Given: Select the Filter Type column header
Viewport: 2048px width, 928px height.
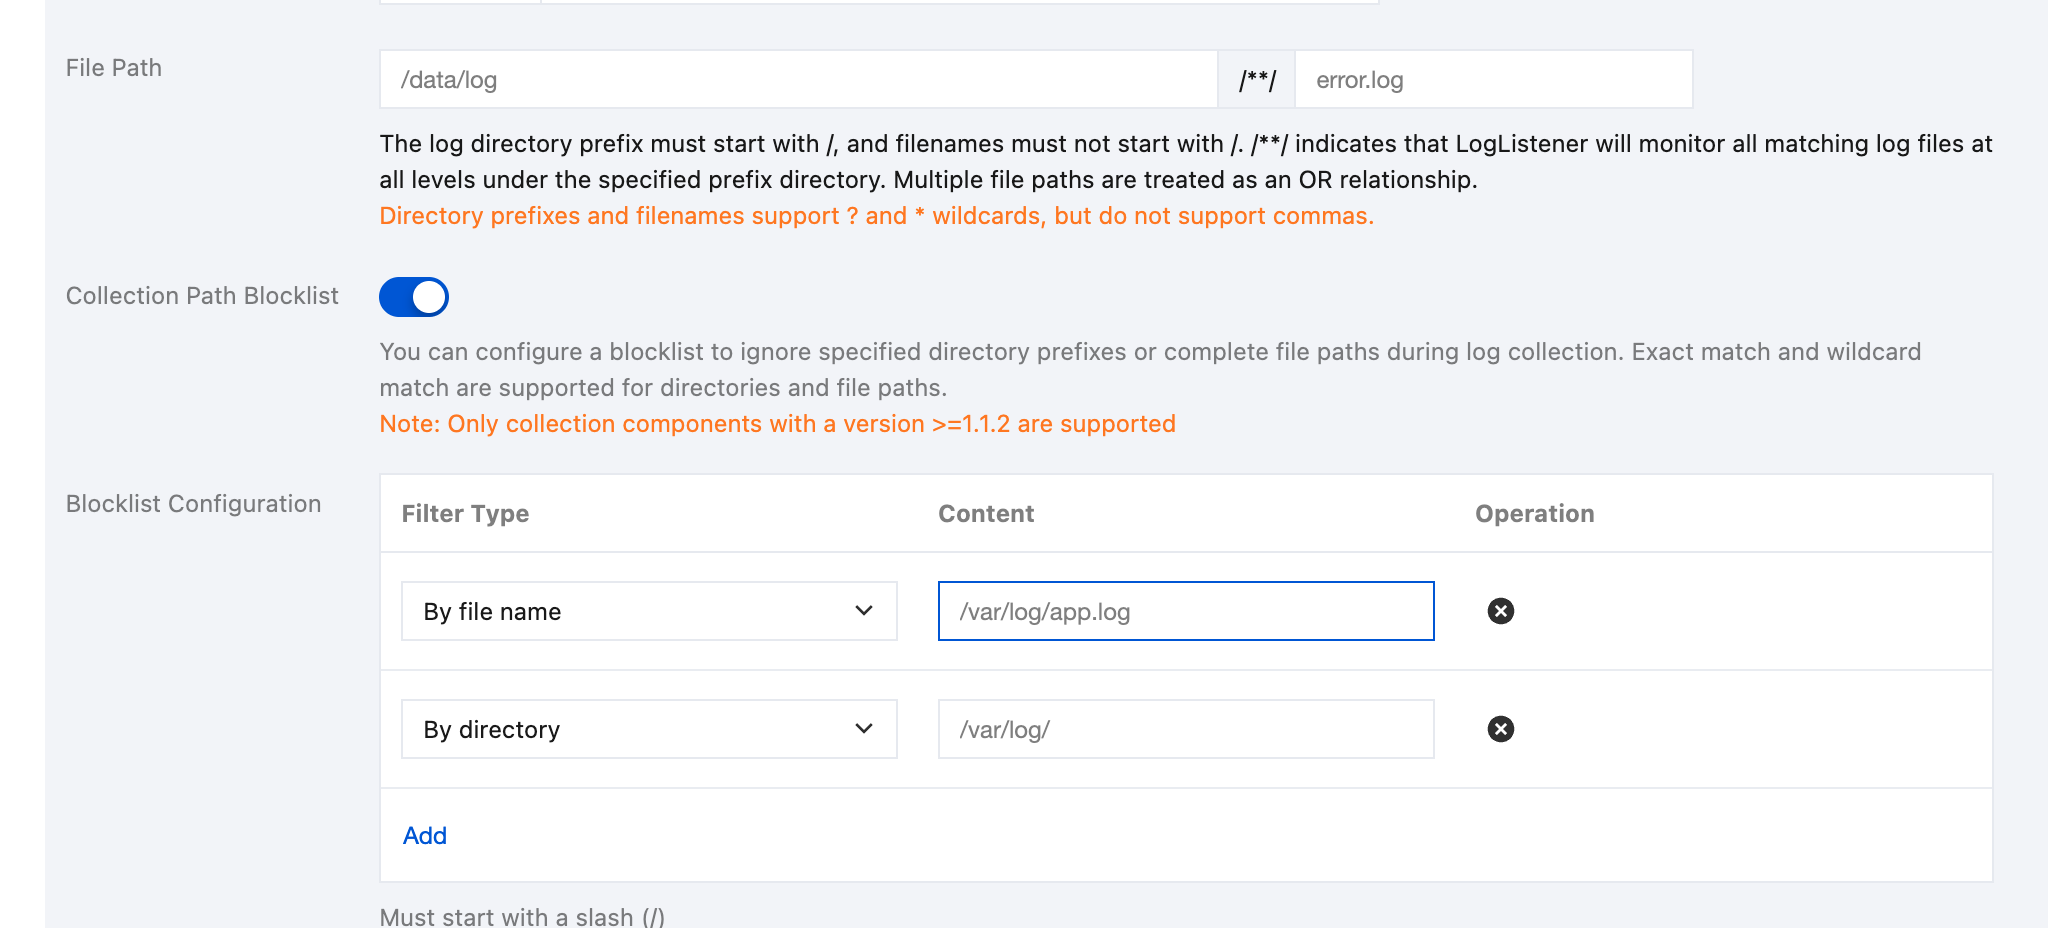Looking at the screenshot, I should (x=465, y=514).
